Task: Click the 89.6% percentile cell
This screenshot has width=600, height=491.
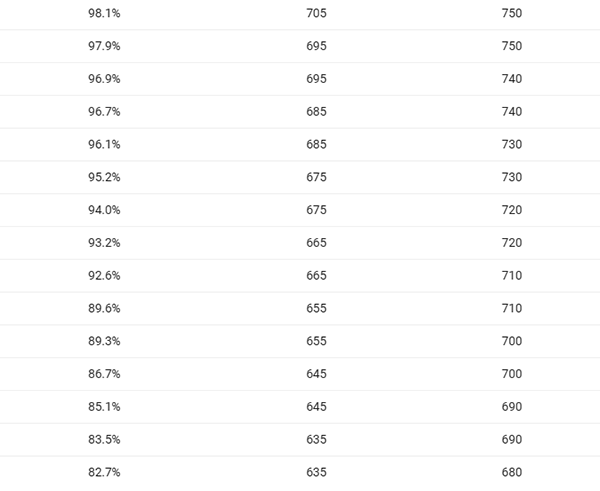Action: pos(104,308)
